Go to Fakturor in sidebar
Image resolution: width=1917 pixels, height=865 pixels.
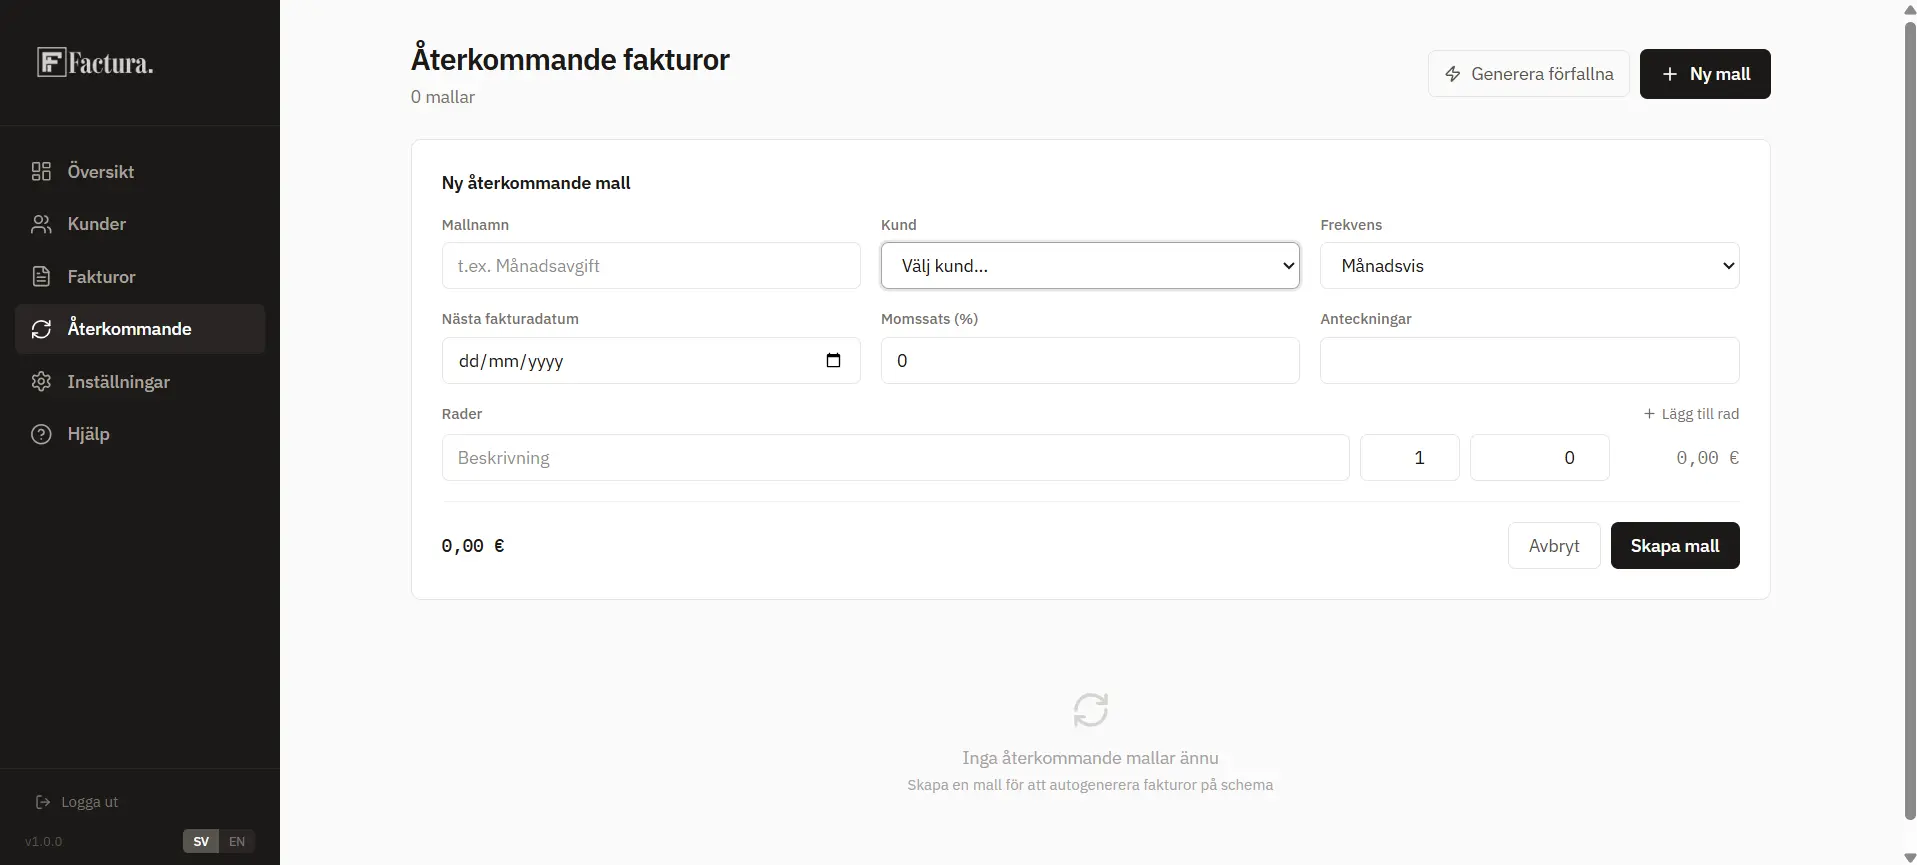click(x=101, y=277)
